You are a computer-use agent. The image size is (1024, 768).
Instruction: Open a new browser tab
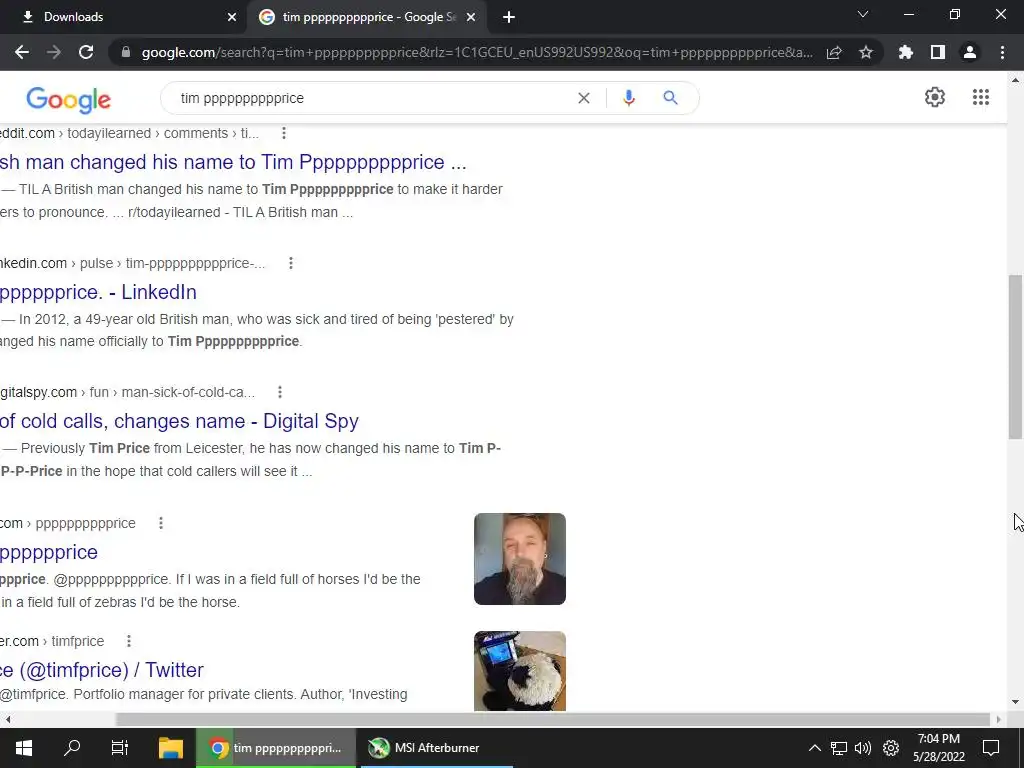(x=509, y=17)
